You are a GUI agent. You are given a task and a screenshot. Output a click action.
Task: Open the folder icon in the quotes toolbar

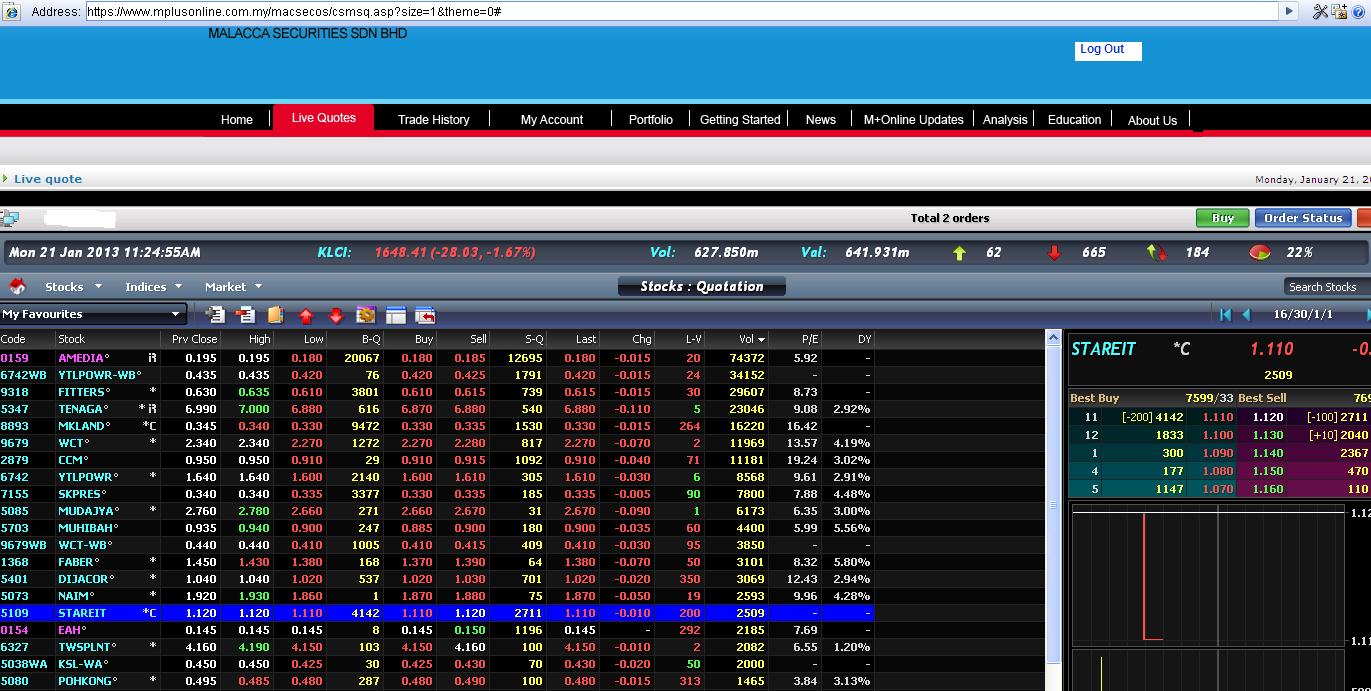pos(275,315)
